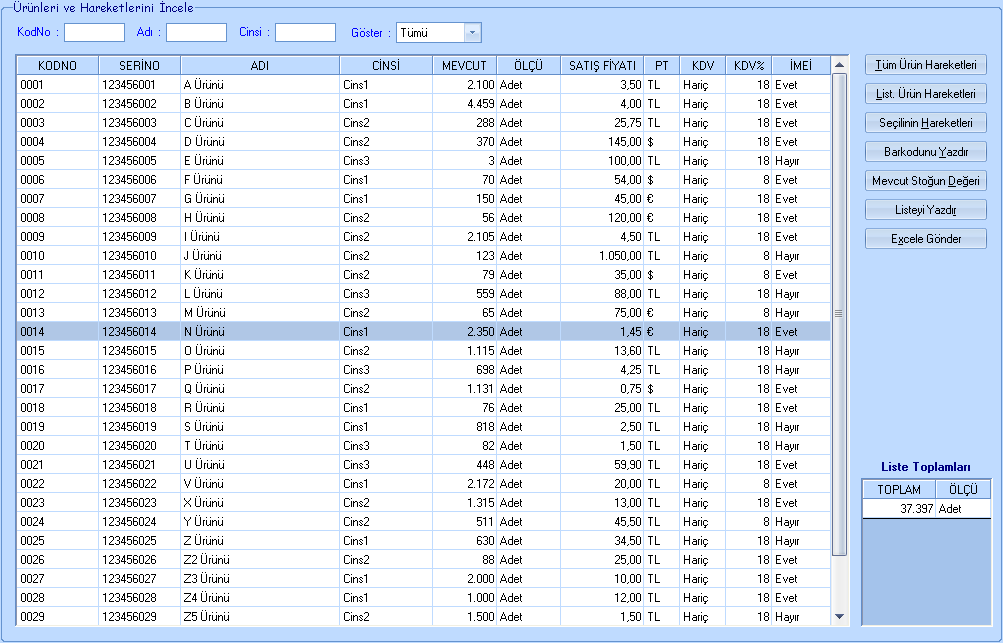Select O Ürünü in the table

point(423,351)
